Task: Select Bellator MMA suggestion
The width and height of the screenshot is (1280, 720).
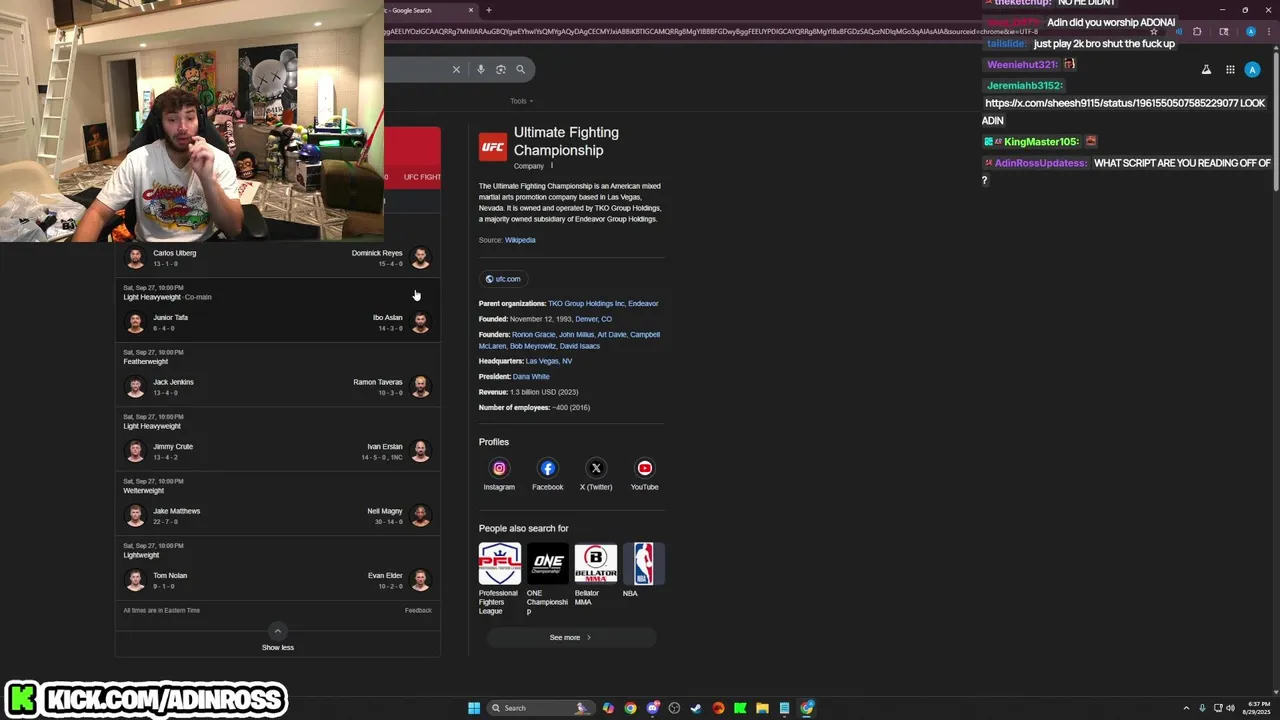Action: point(596,574)
